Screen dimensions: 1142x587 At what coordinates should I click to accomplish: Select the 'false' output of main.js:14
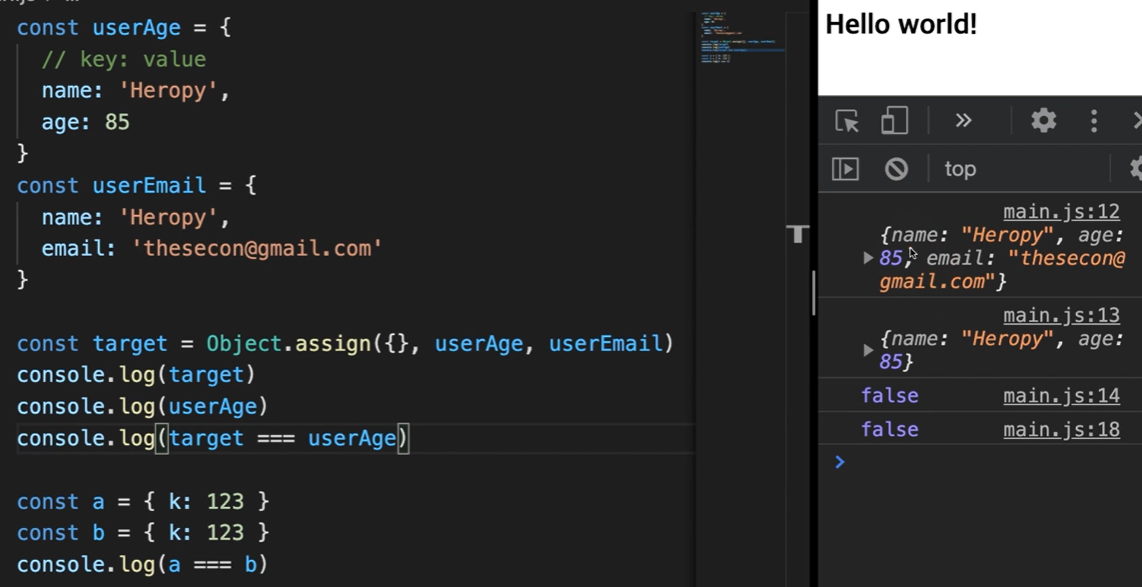click(x=890, y=395)
